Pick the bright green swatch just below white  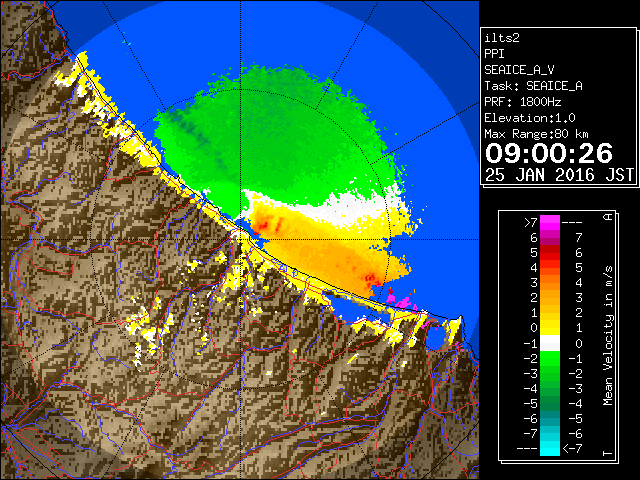point(550,358)
